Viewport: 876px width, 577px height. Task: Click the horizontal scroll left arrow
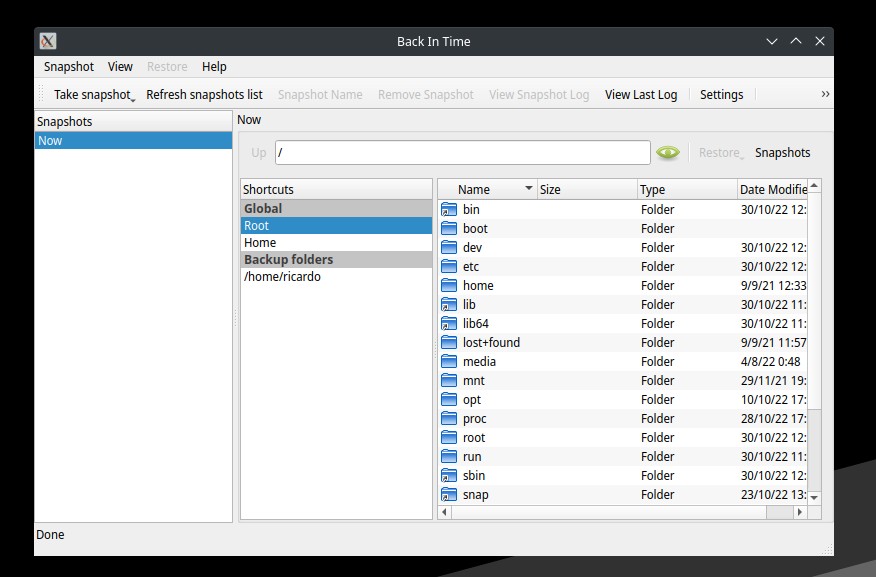tap(445, 512)
